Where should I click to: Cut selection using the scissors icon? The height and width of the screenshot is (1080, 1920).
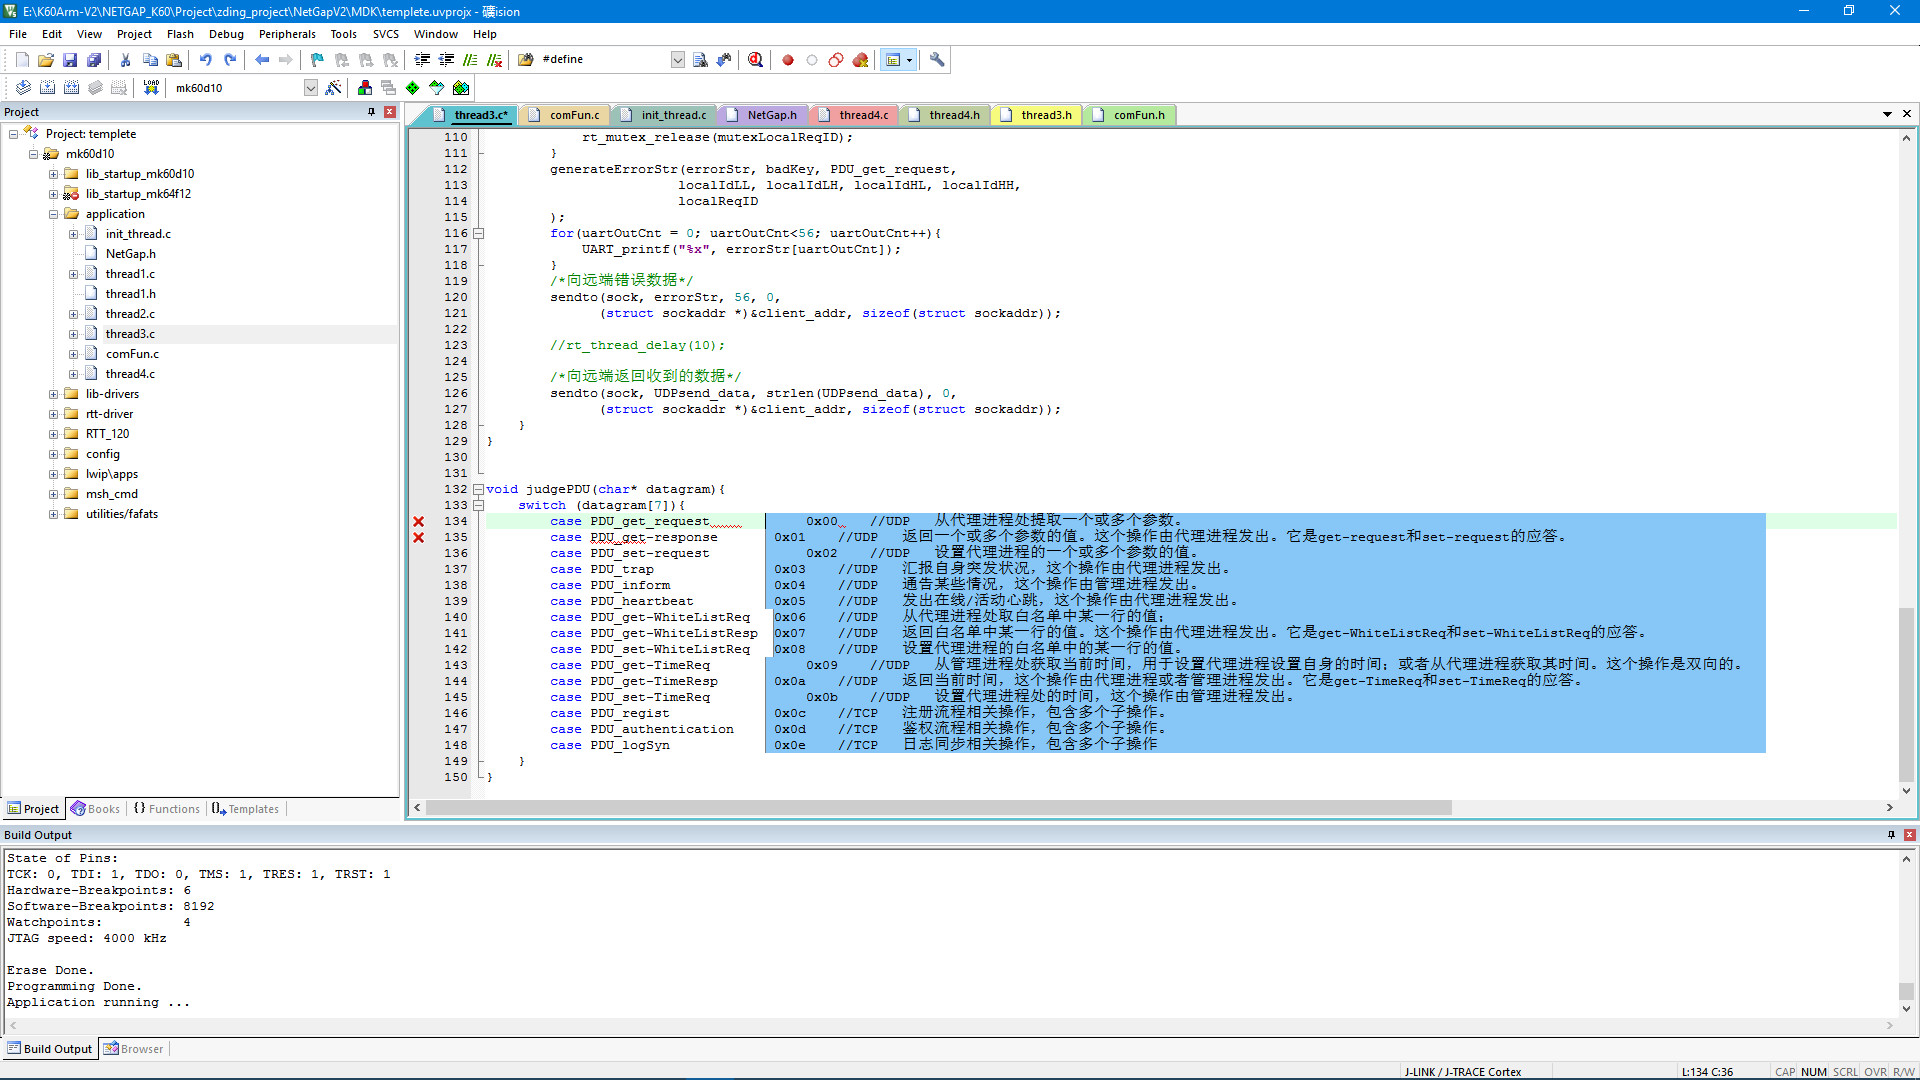click(x=126, y=60)
